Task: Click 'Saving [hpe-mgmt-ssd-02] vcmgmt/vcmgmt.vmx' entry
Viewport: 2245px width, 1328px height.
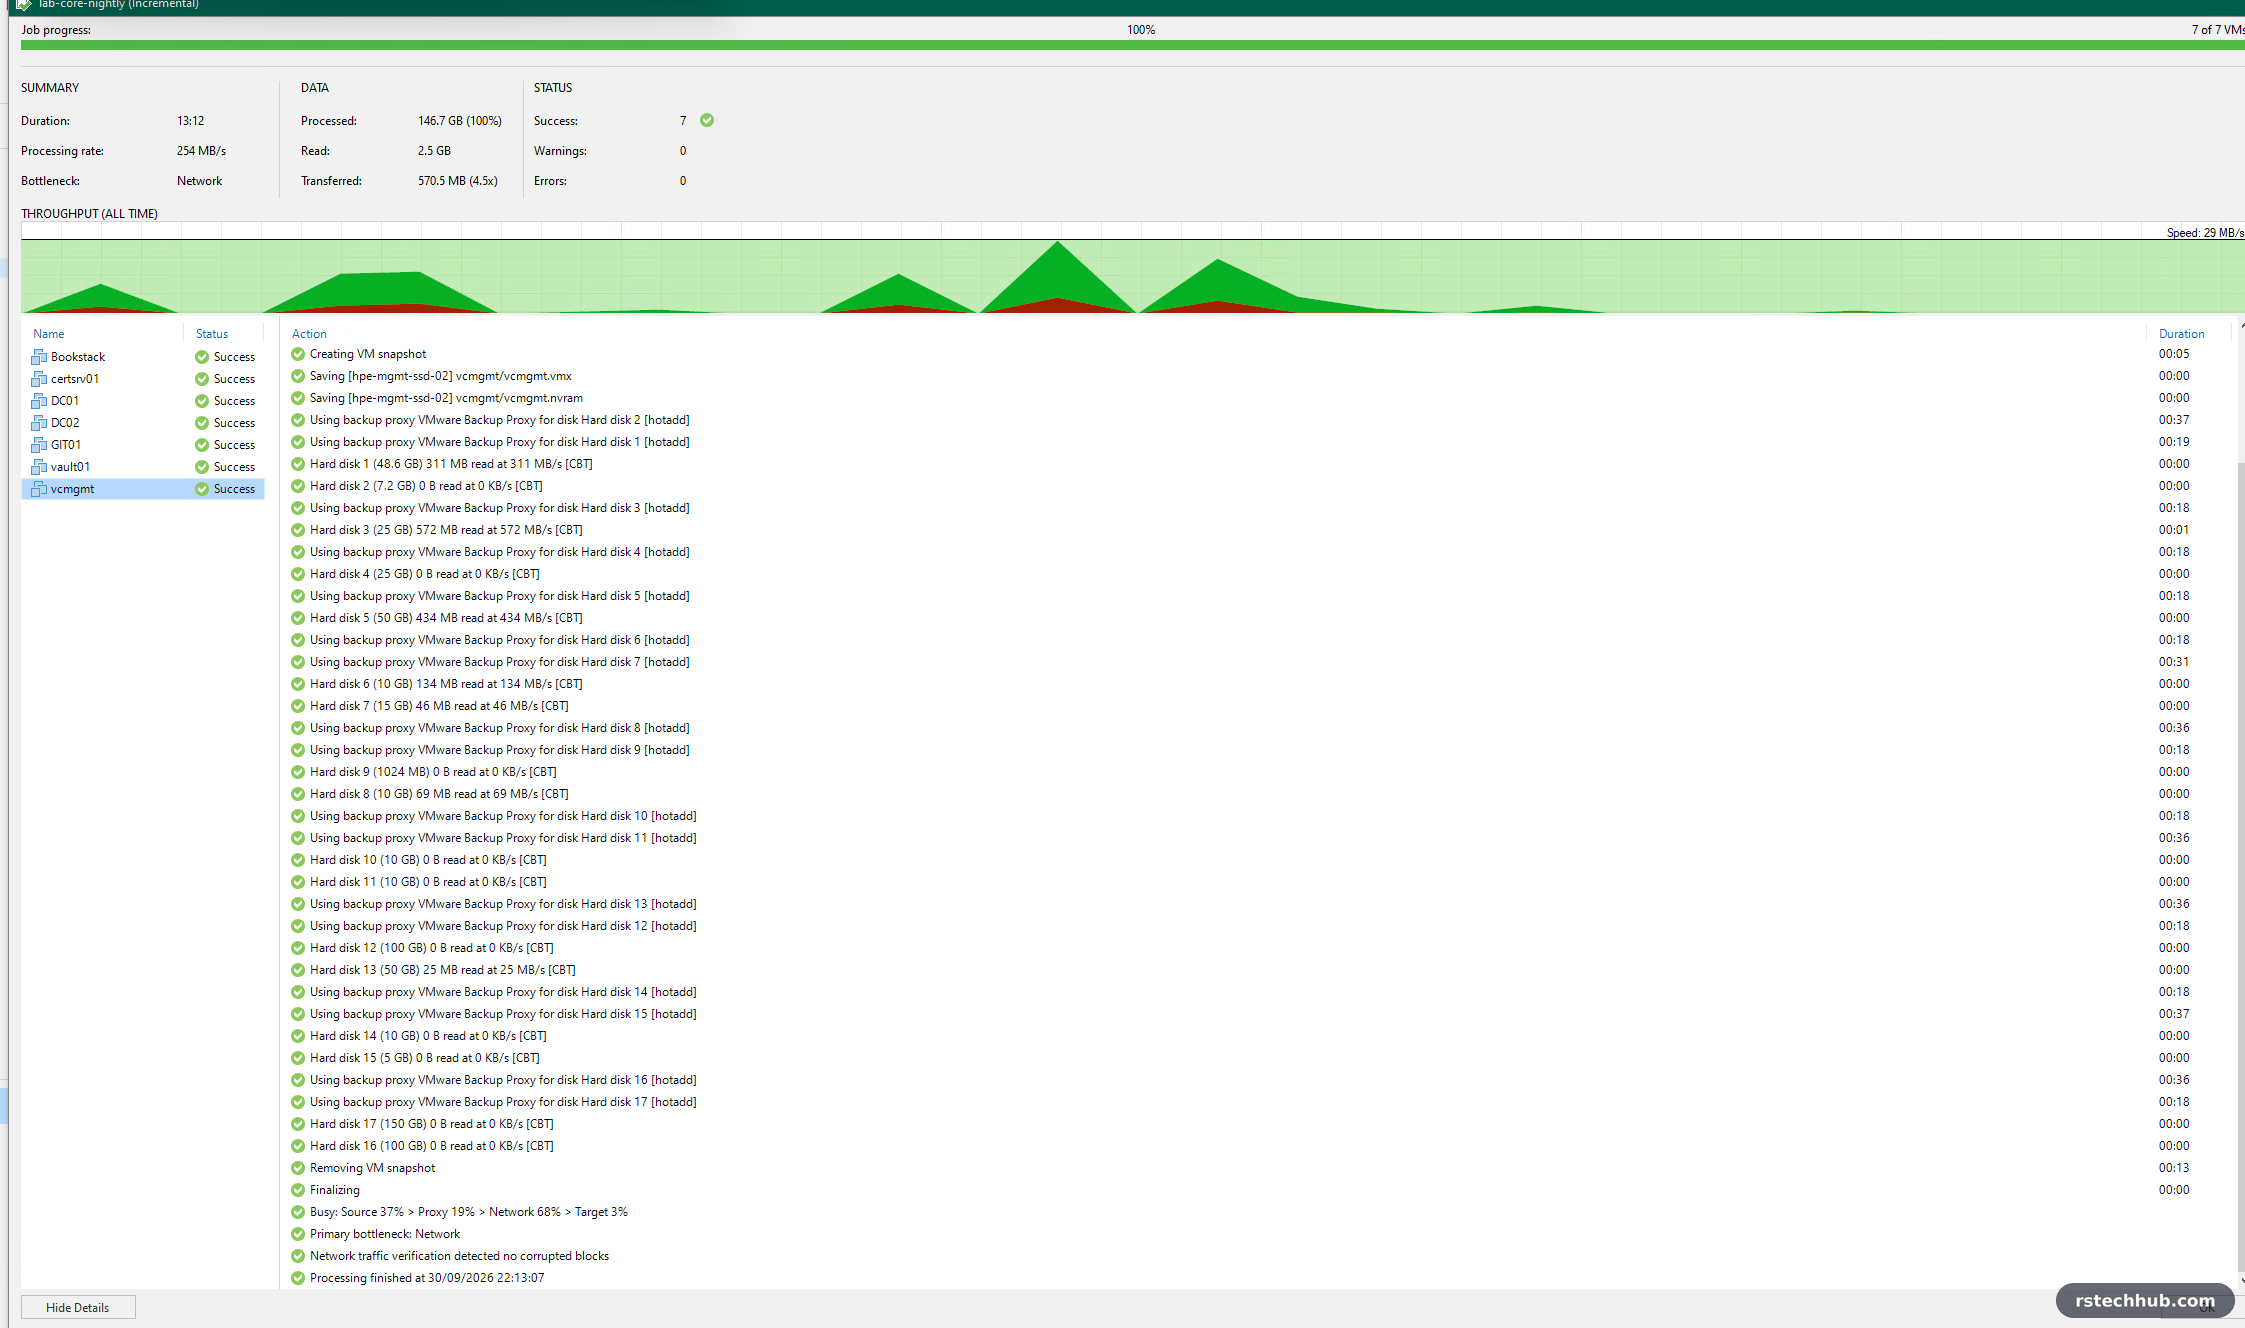Action: tap(441, 376)
